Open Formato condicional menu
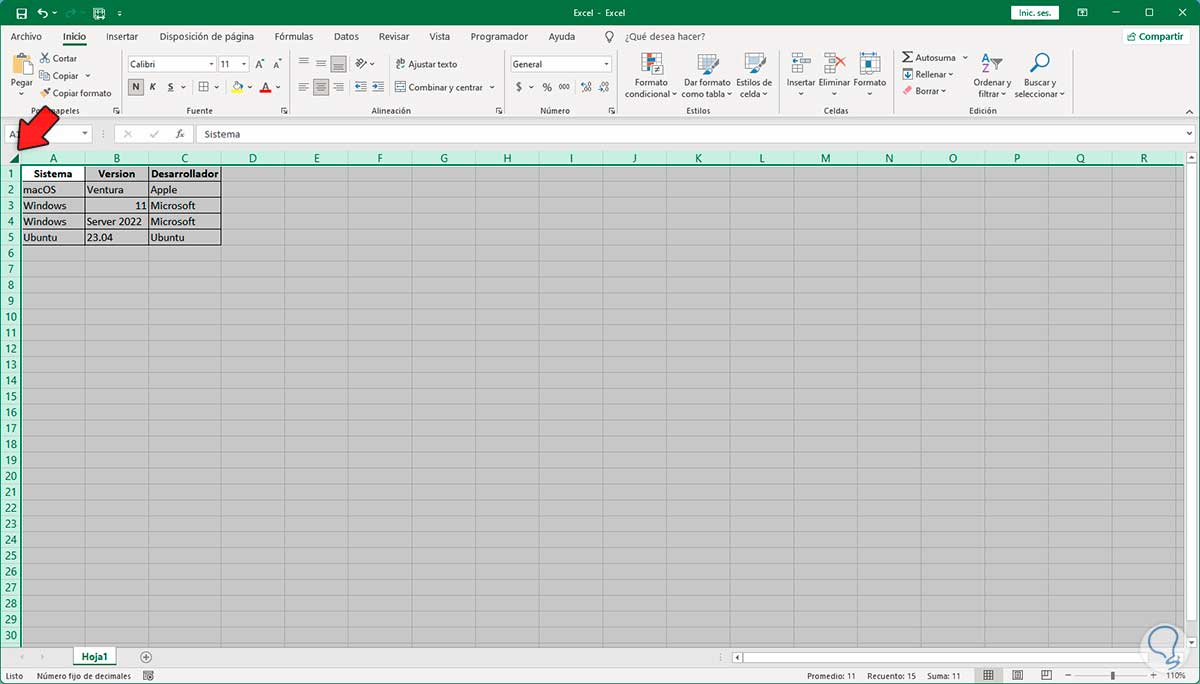The image size is (1200, 684). click(651, 75)
